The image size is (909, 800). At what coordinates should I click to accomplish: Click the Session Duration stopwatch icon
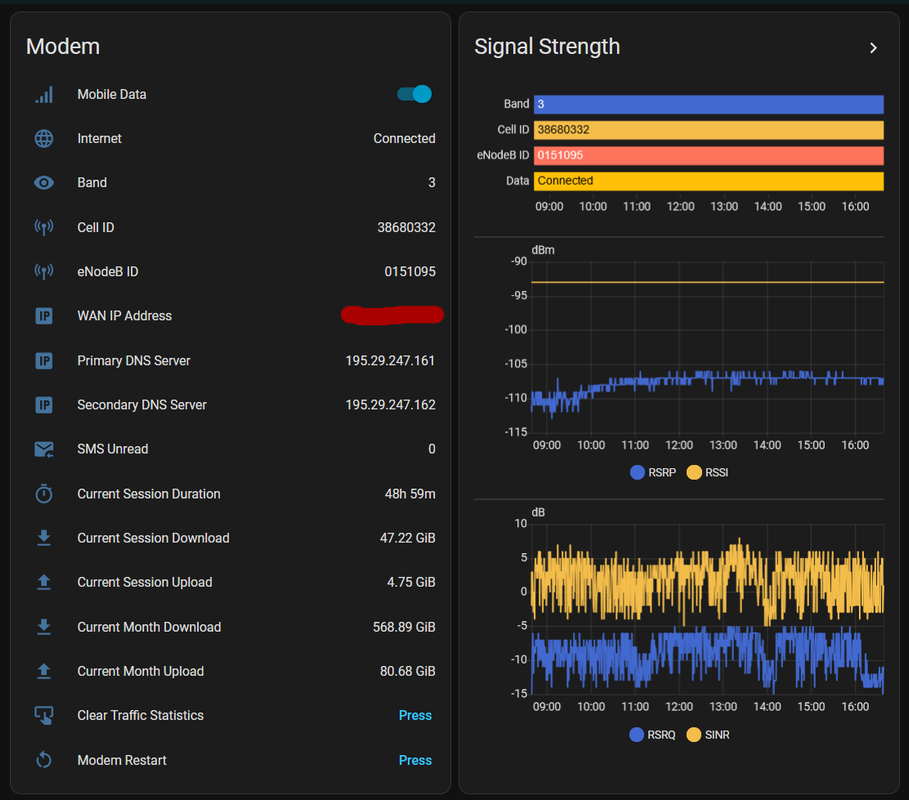pyautogui.click(x=44, y=494)
